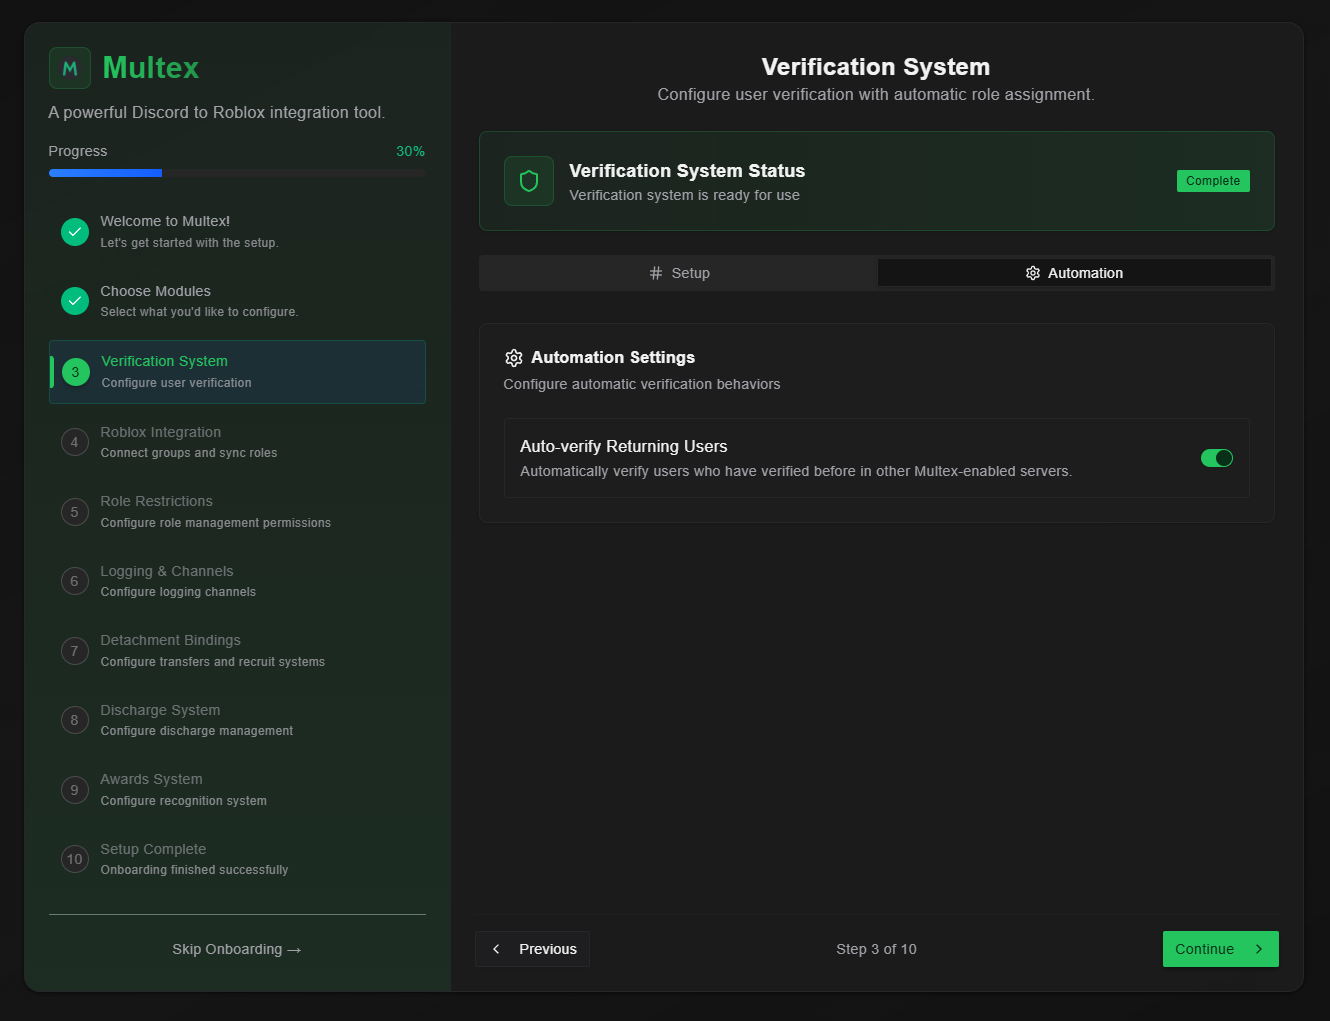Click the Multex brand name text

pos(151,67)
